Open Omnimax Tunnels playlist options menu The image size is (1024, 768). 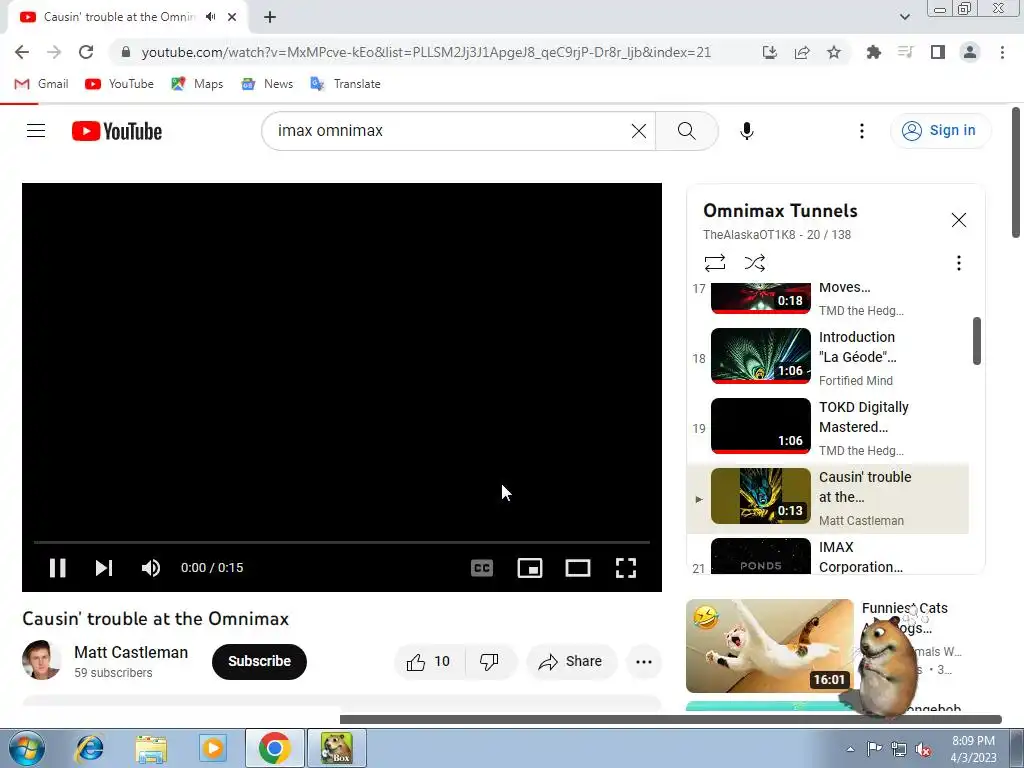coord(958,263)
